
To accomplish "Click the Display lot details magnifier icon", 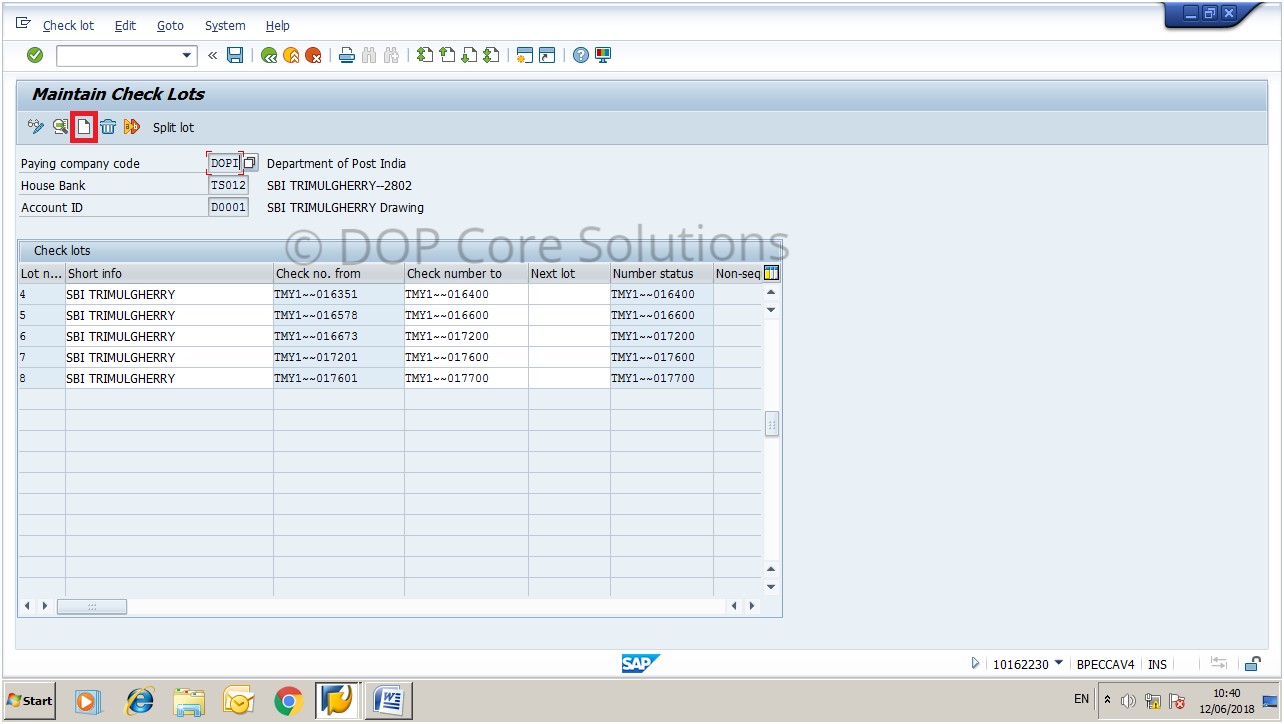I will [x=61, y=126].
